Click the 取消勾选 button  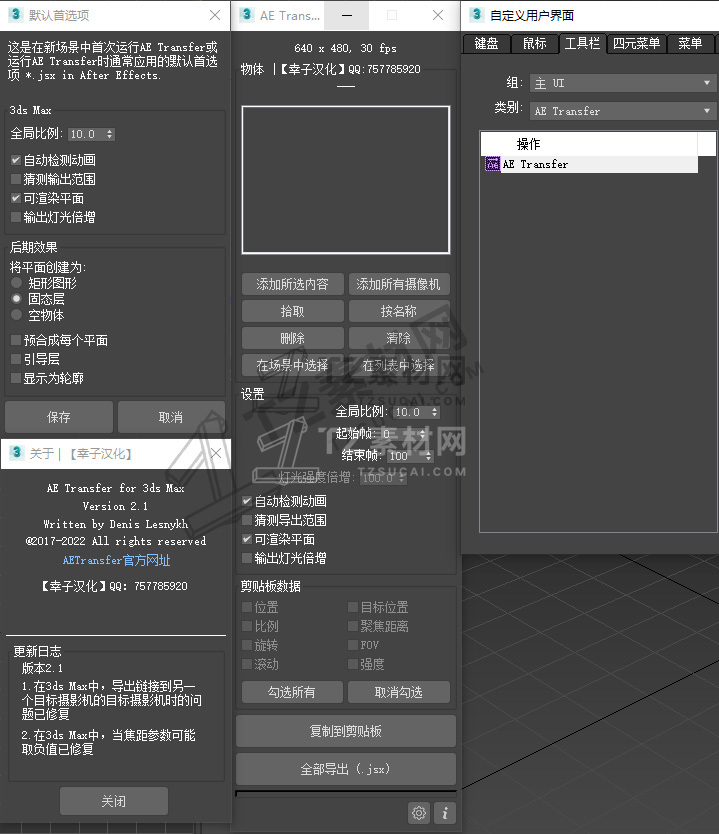point(399,692)
